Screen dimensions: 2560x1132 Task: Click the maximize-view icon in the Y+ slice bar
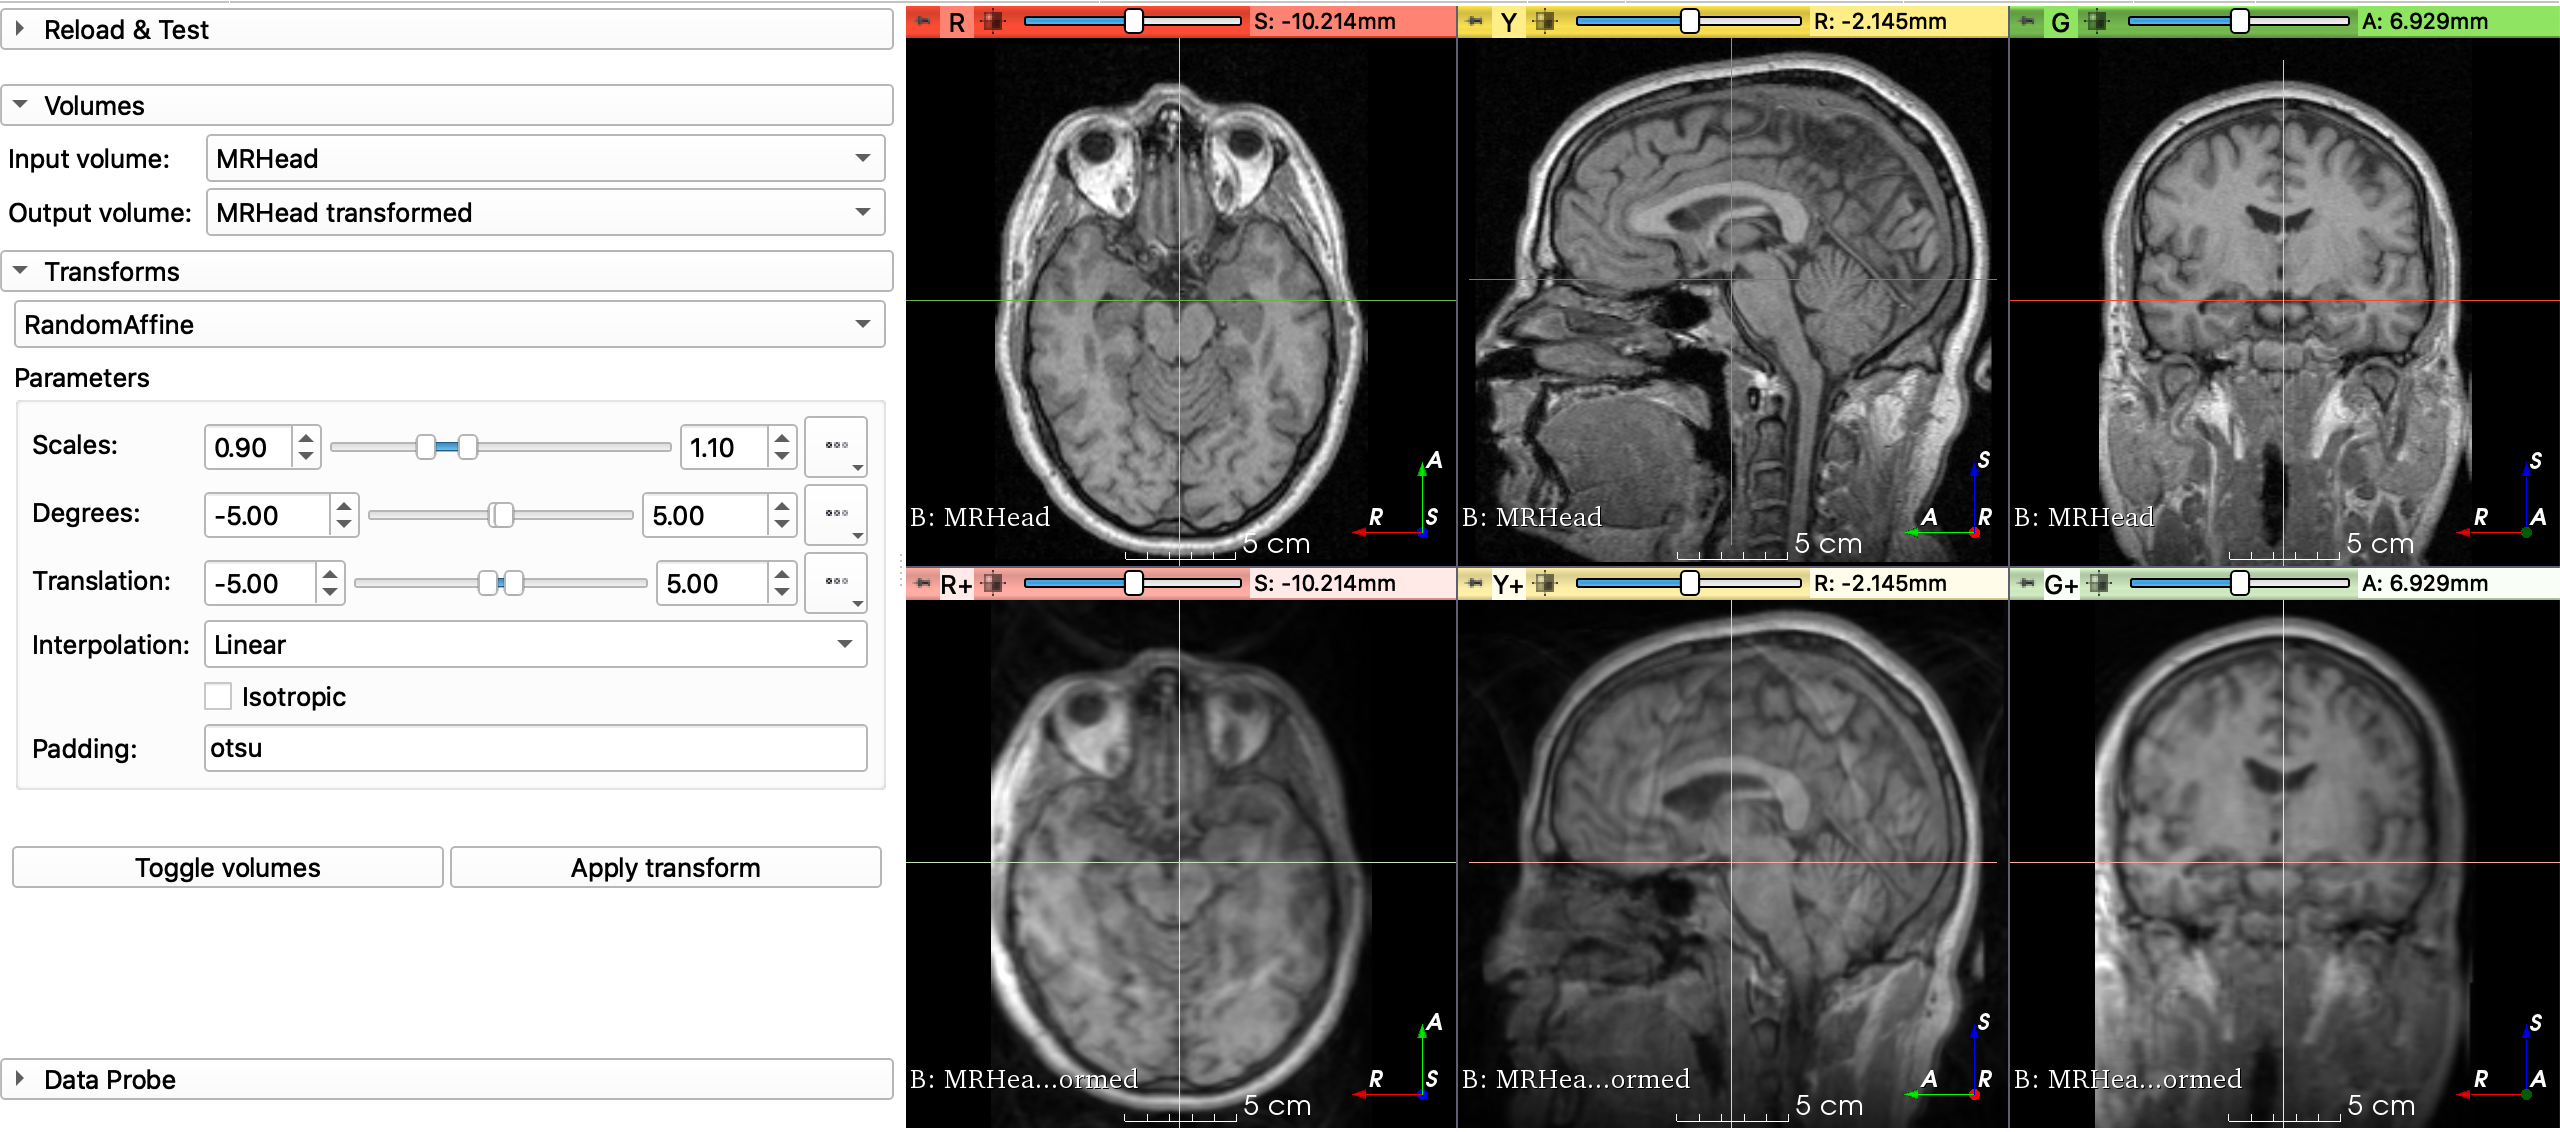(x=1546, y=583)
